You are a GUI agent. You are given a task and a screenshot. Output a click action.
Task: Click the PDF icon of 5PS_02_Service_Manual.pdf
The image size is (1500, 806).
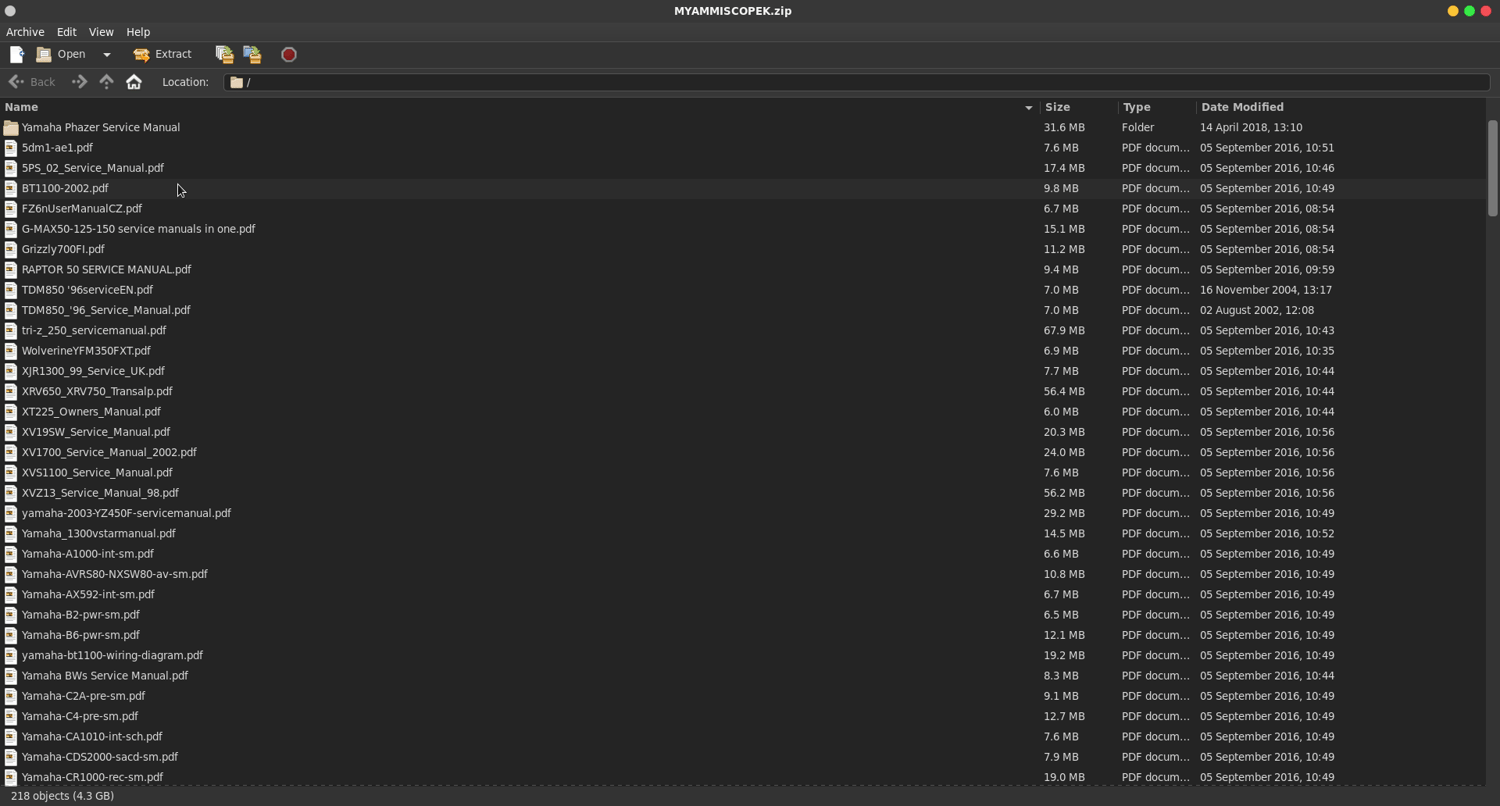pyautogui.click(x=11, y=168)
